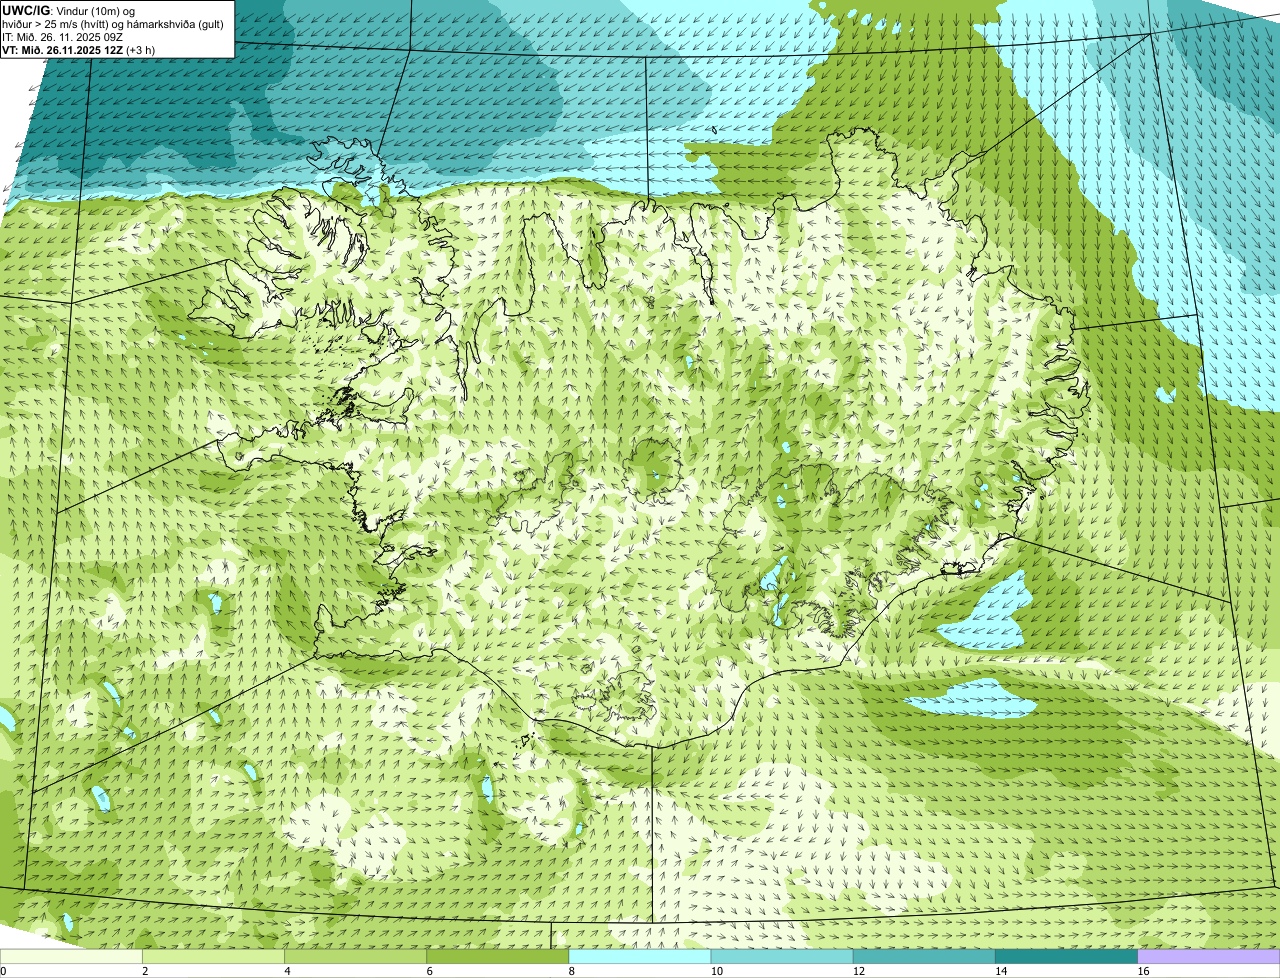Click the scale label '12' on the colorbar
This screenshot has width=1280, height=978.
[x=858, y=971]
